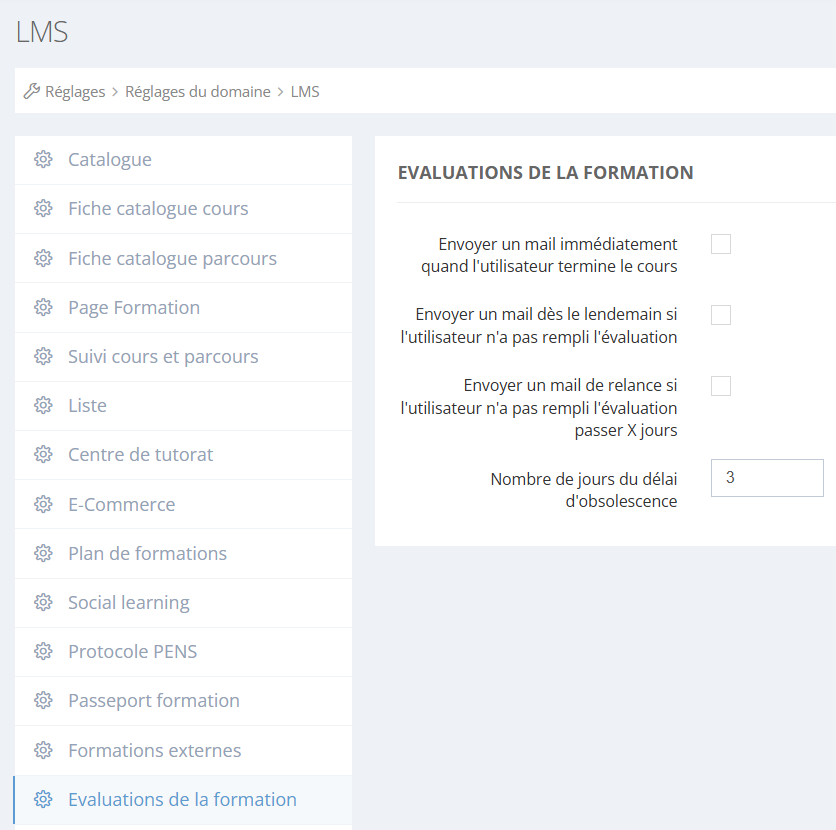The width and height of the screenshot is (836, 830).
Task: Open the Centre de tutorat settings
Action: [x=140, y=455]
